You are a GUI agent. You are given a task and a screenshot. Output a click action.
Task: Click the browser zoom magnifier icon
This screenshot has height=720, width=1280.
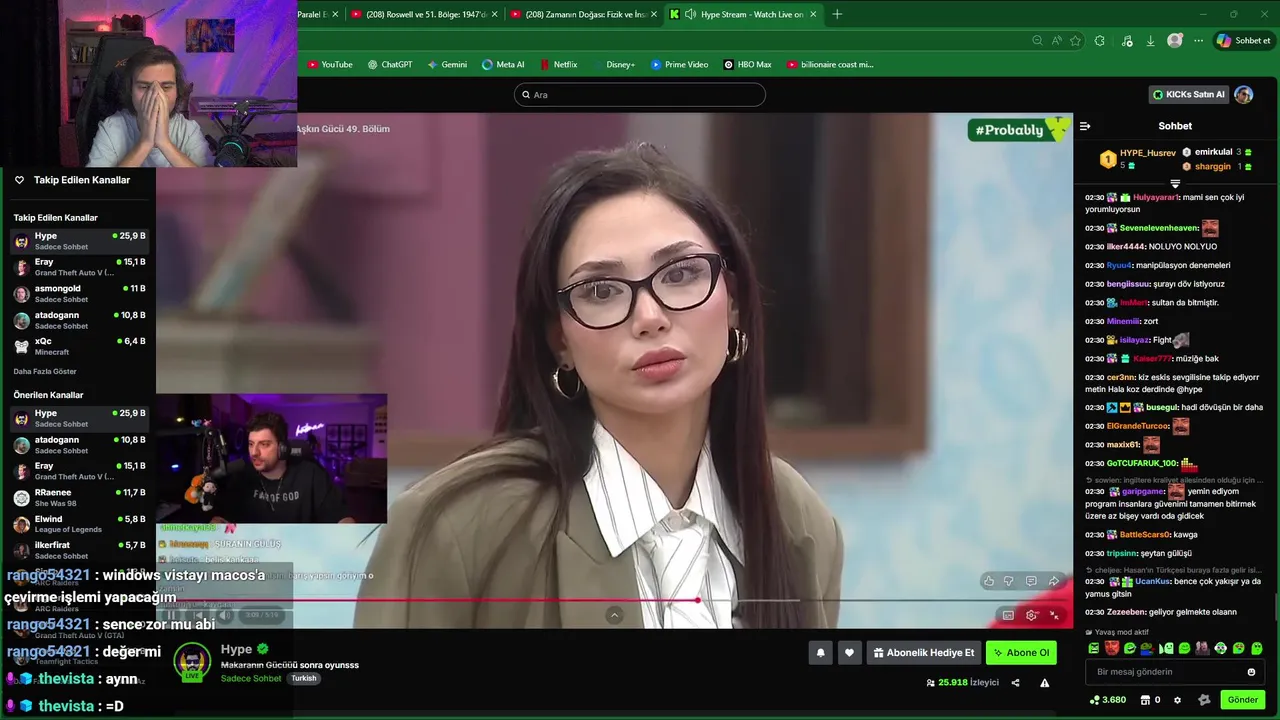[x=1037, y=41]
